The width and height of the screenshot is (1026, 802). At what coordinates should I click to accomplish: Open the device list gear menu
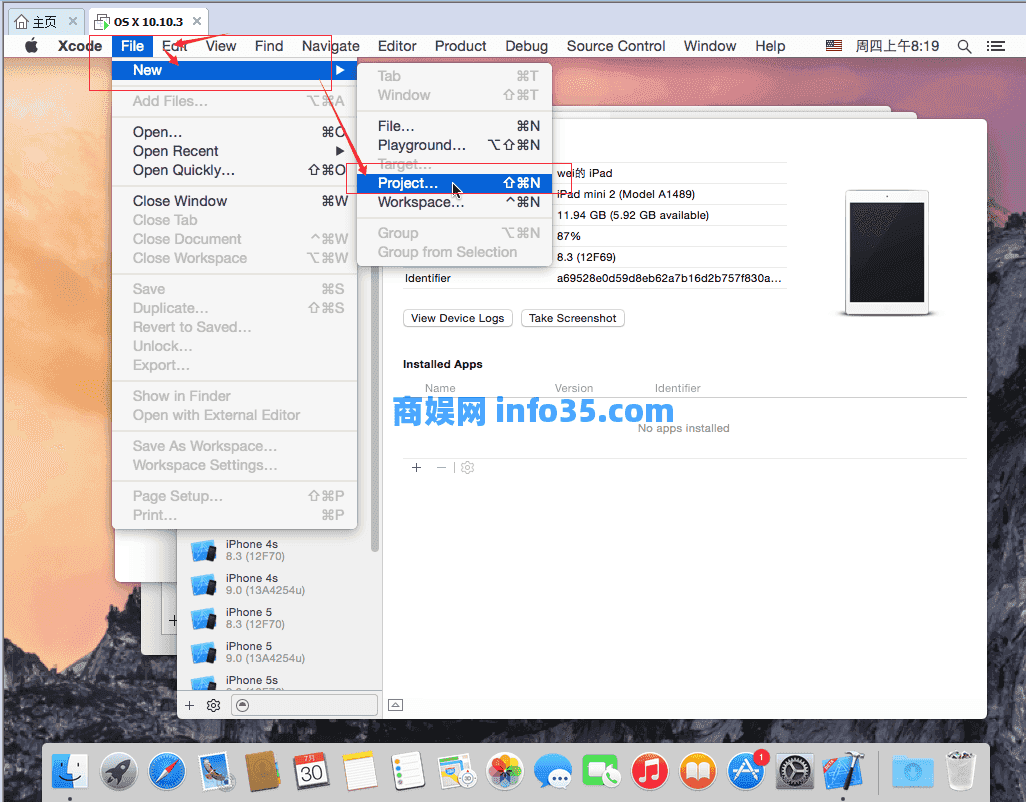[213, 705]
